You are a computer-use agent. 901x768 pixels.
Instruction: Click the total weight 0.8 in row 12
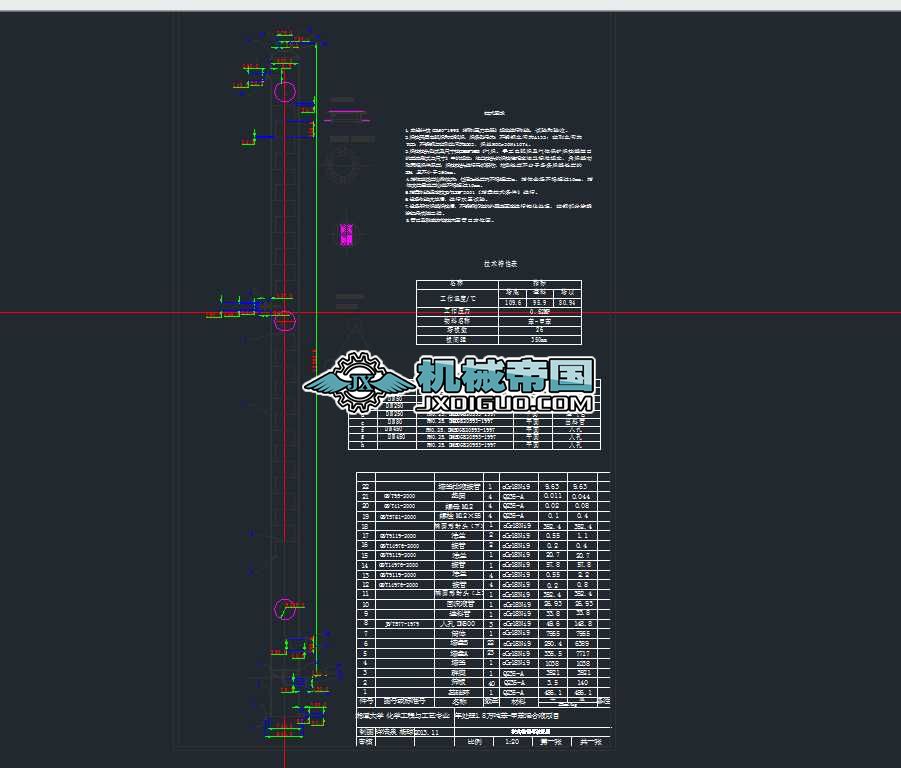point(582,584)
